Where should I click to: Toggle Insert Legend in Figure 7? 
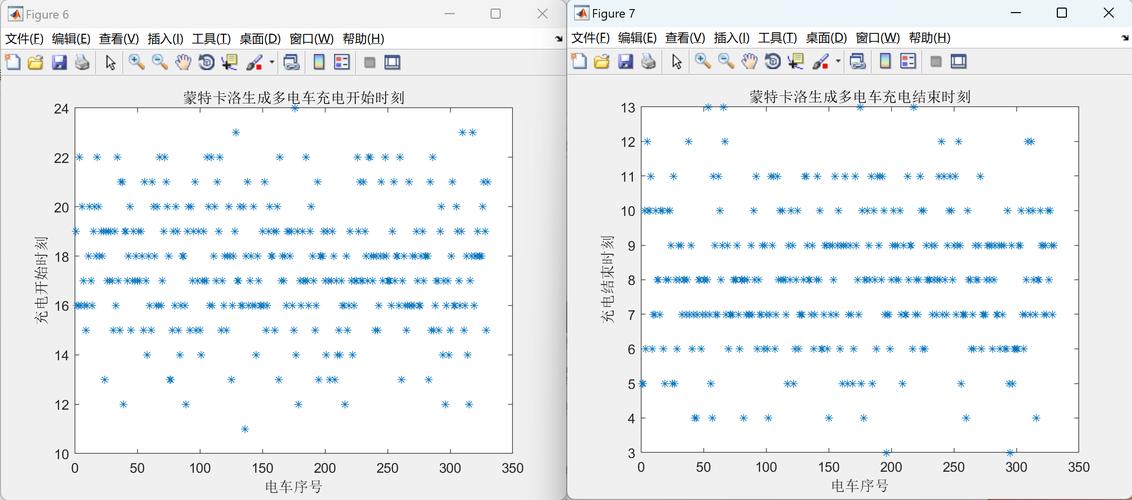(908, 62)
